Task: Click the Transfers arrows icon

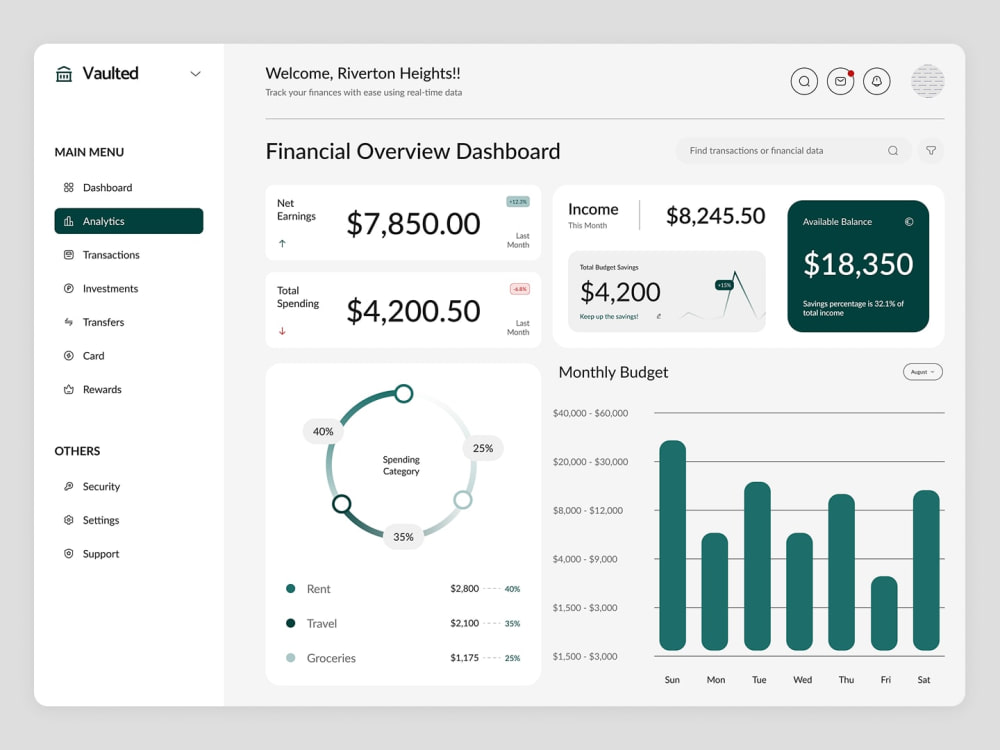Action: [68, 322]
